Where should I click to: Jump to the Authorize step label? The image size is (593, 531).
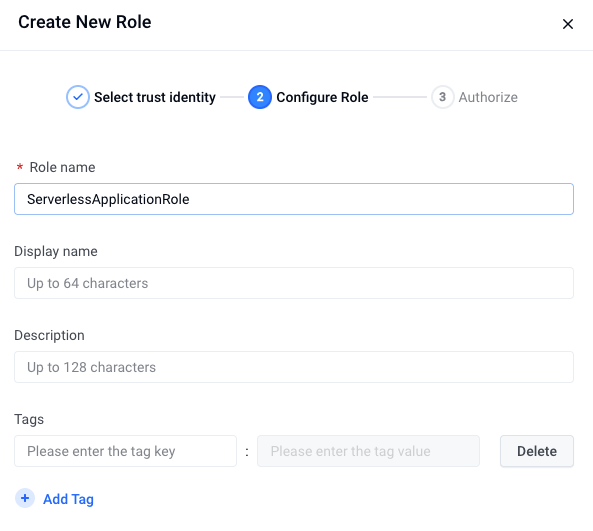pyautogui.click(x=488, y=97)
